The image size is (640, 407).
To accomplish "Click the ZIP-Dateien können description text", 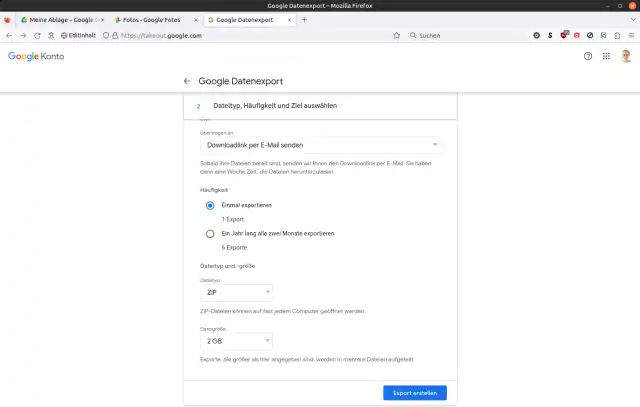I will click(x=282, y=311).
